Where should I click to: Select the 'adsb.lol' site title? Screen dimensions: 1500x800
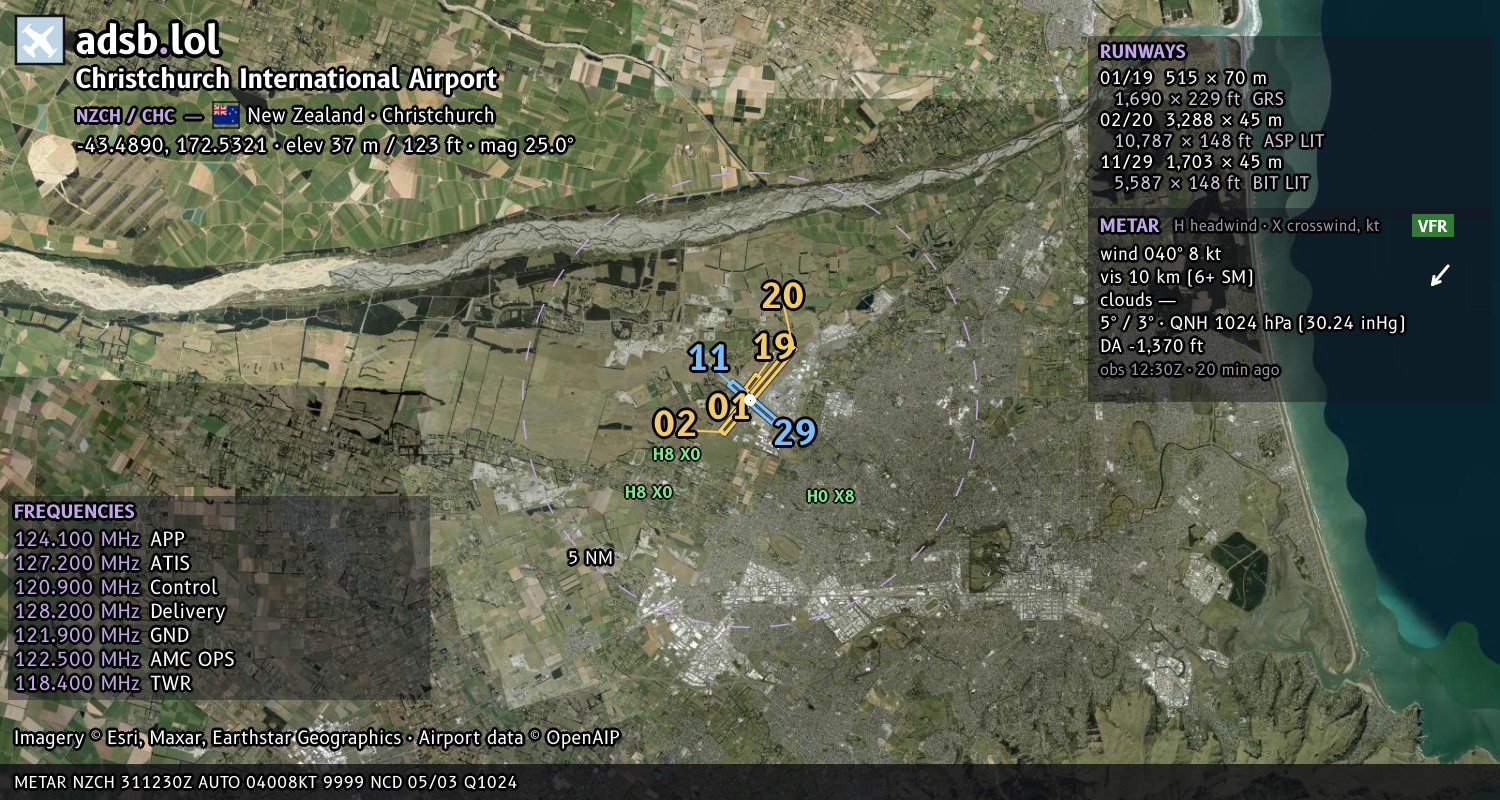(148, 41)
